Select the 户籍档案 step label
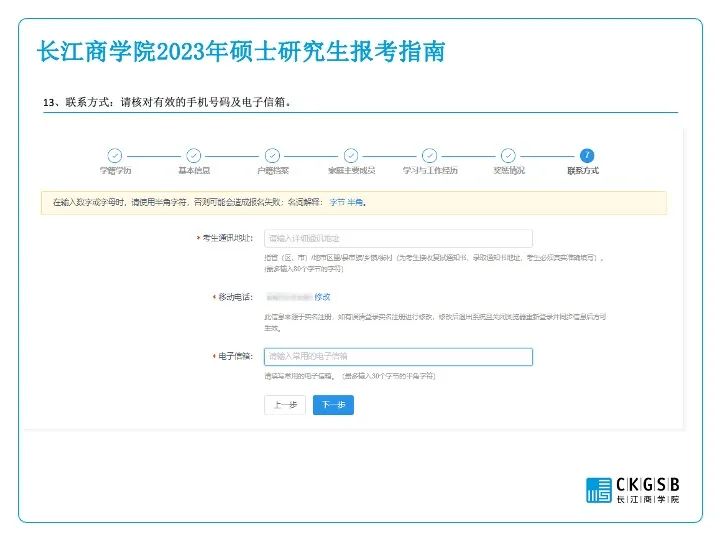The width and height of the screenshot is (720, 540). [273, 171]
